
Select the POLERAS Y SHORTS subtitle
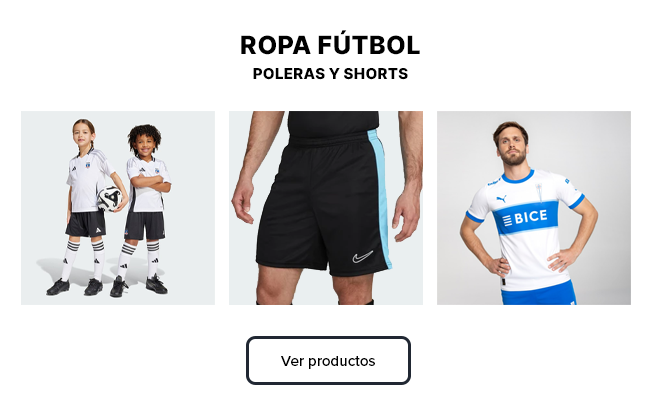(330, 74)
